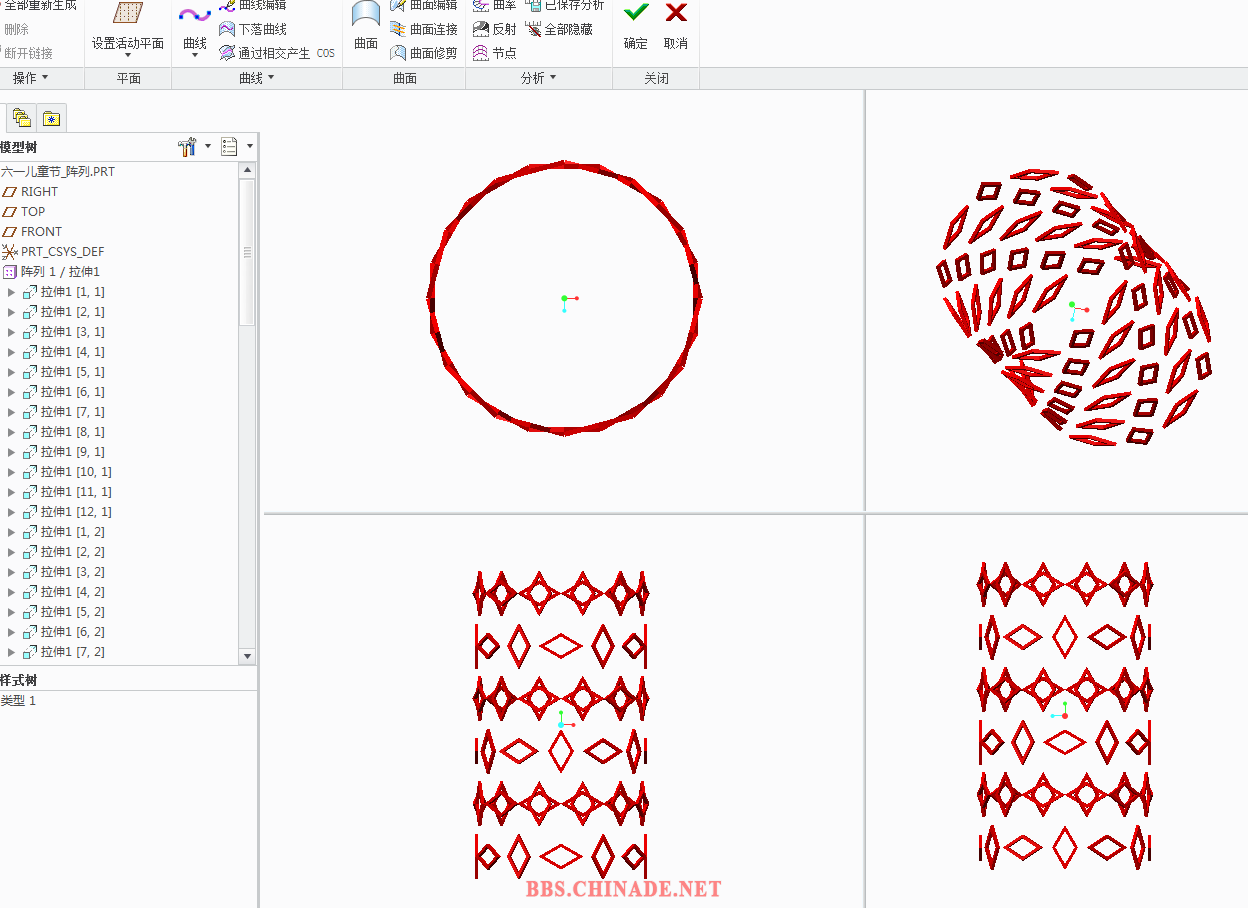Click 六一儿童节_阵列.PRT root node
Image resolution: width=1248 pixels, height=908 pixels.
[x=58, y=171]
